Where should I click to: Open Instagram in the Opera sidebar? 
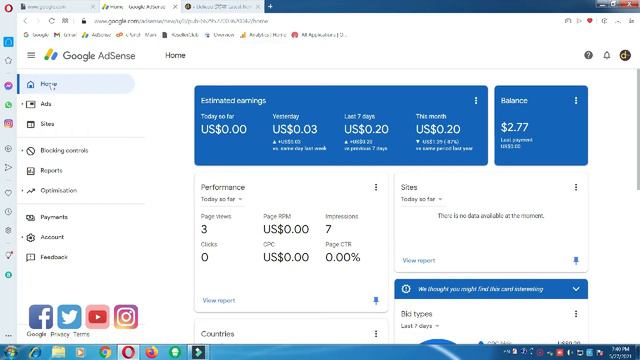pos(8,123)
